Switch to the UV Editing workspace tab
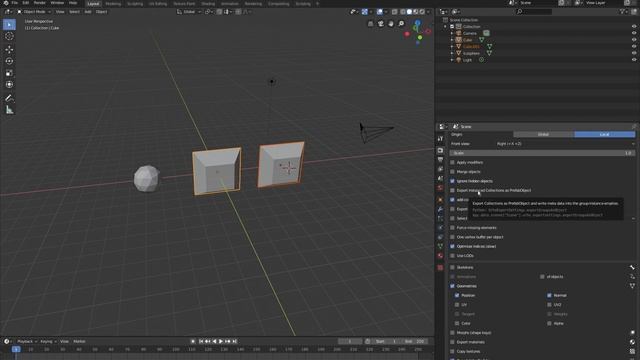640x360 pixels. (158, 4)
